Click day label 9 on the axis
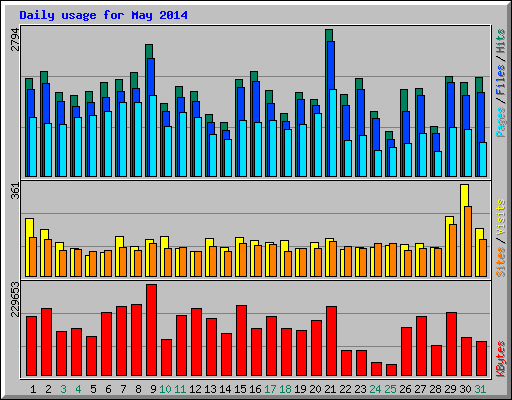The image size is (512, 400). pyautogui.click(x=153, y=389)
